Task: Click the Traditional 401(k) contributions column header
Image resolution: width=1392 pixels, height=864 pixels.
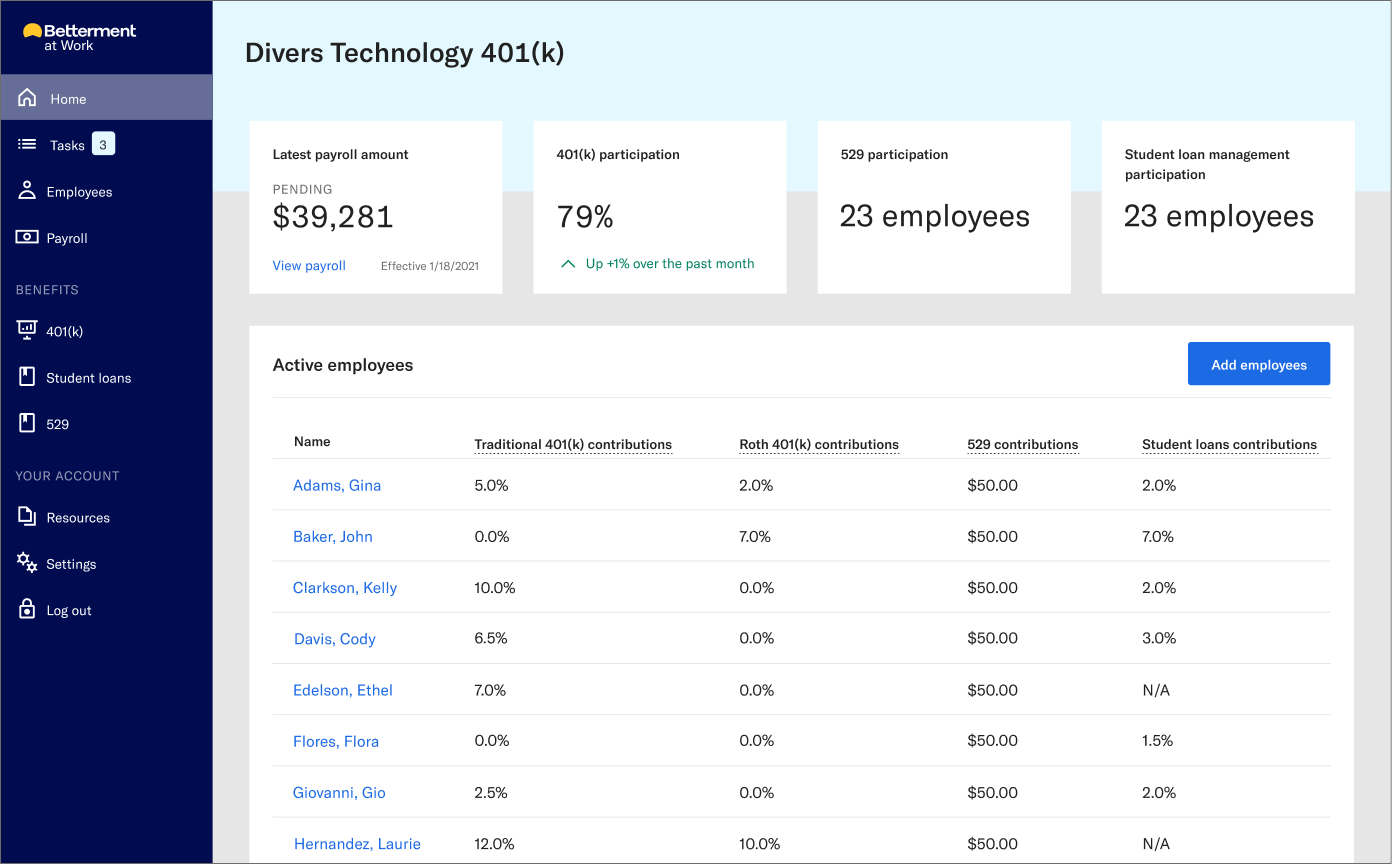Action: pos(573,444)
